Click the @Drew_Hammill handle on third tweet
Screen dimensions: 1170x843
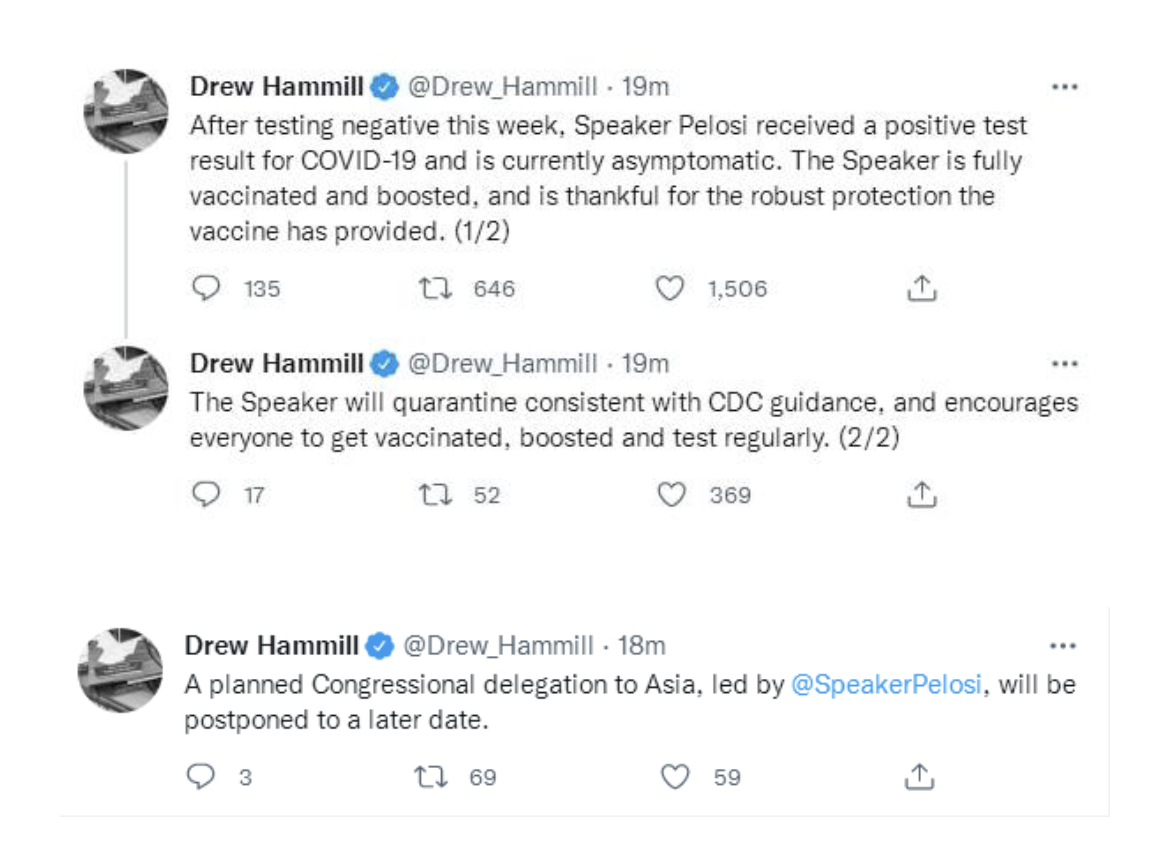(498, 646)
